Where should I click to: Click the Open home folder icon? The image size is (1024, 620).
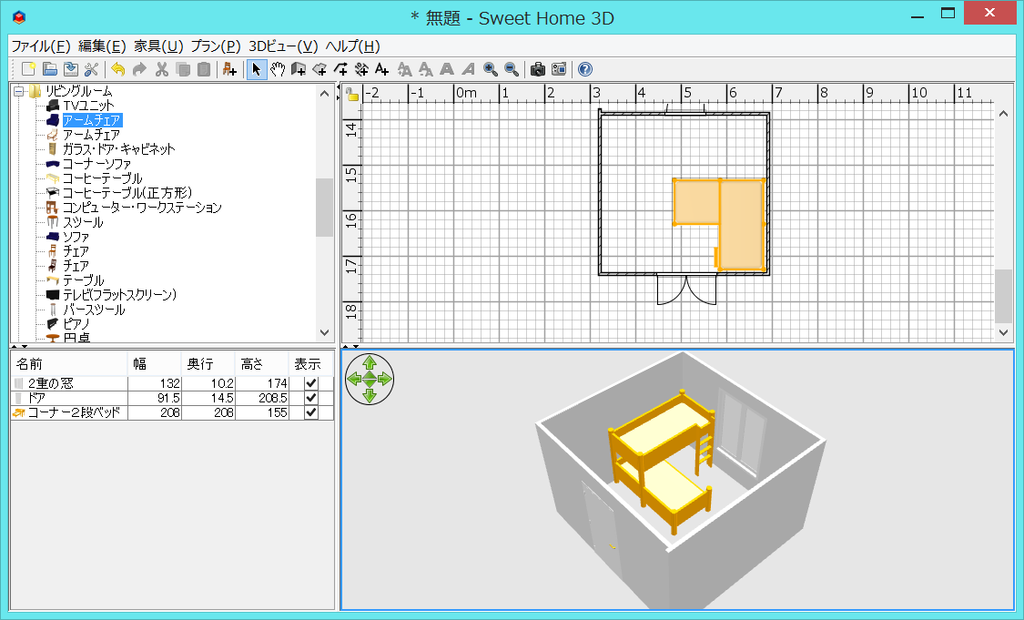tap(50, 69)
